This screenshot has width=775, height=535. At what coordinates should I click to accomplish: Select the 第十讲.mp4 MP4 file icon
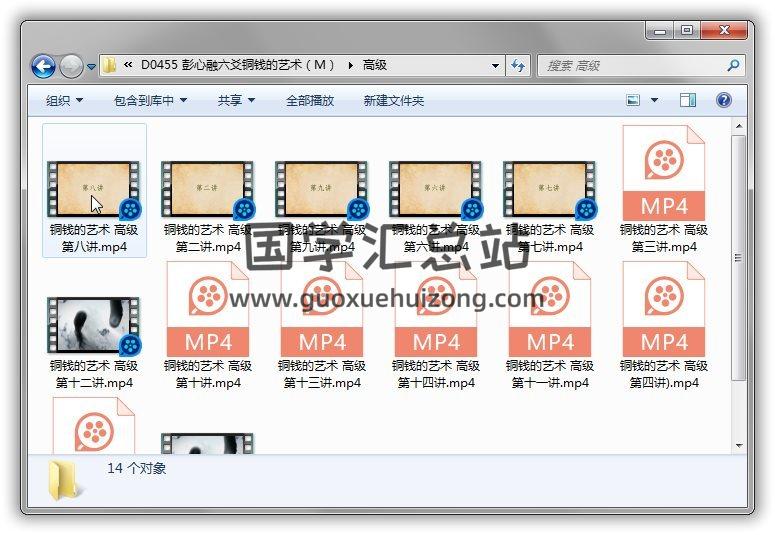208,309
